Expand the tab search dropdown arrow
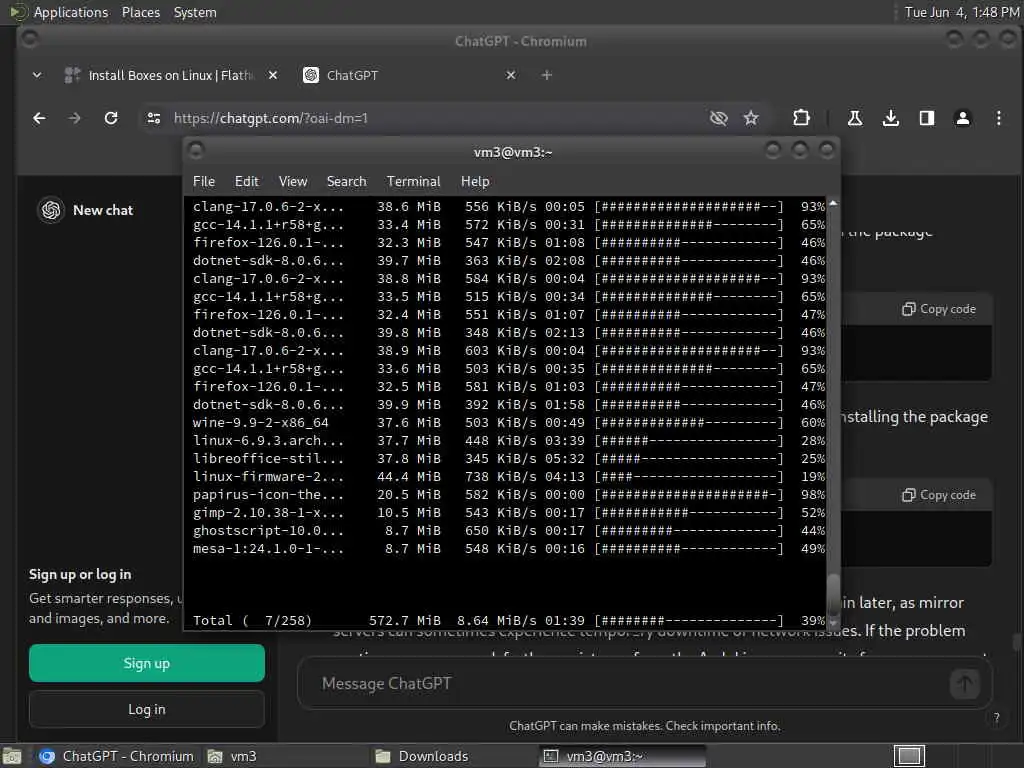Viewport: 1024px width, 768px height. (37, 75)
